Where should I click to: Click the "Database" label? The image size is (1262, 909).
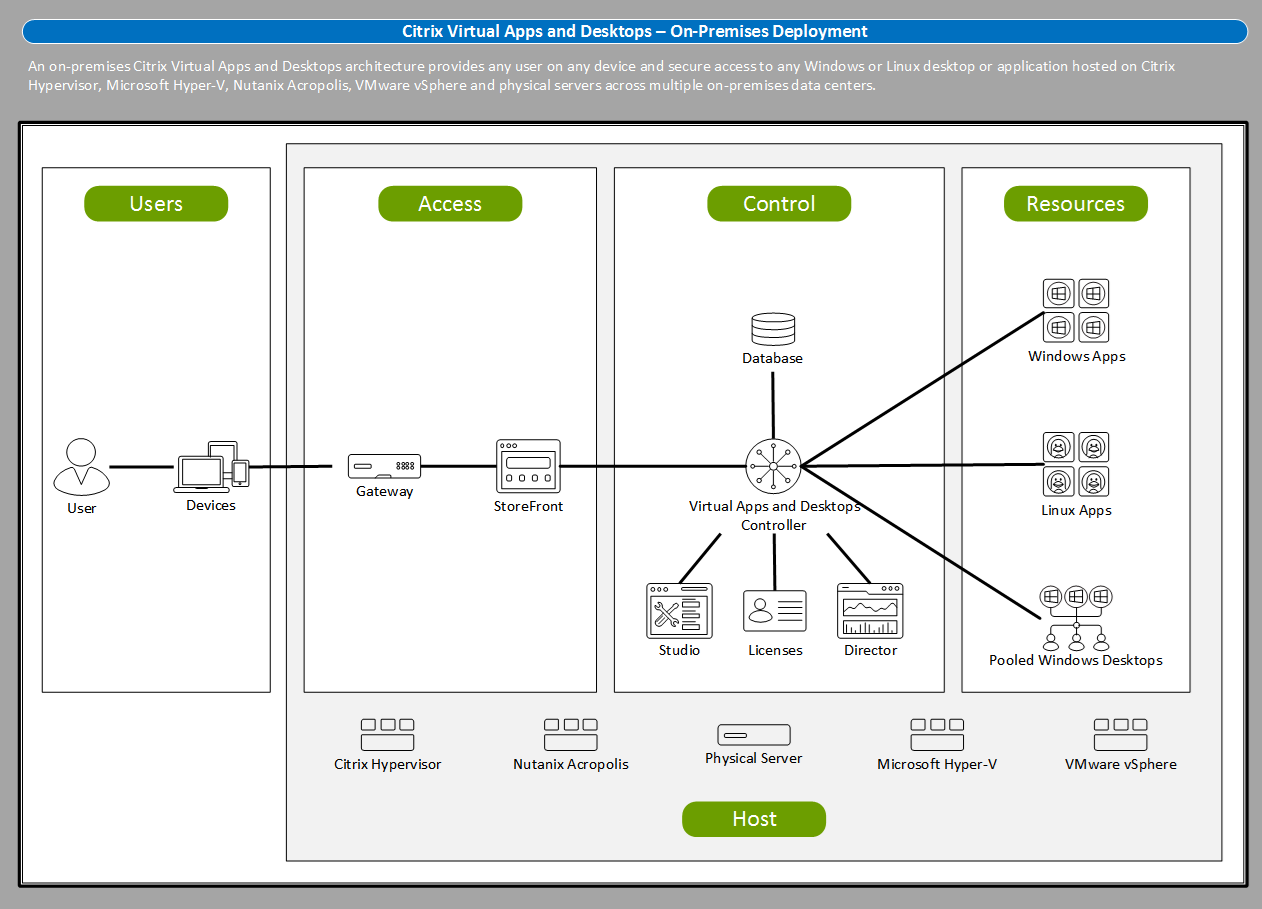pos(772,358)
